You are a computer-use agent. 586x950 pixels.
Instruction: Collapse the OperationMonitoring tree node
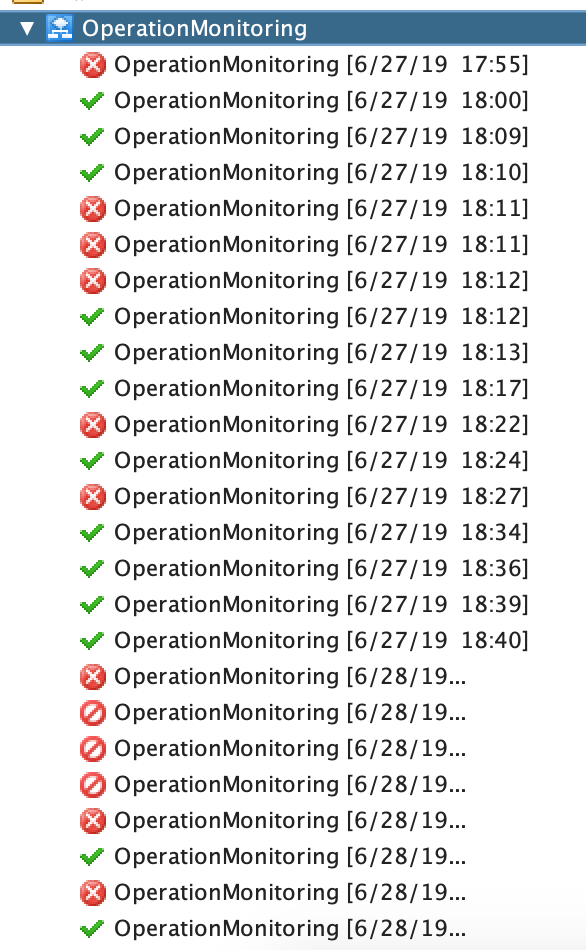coord(27,28)
